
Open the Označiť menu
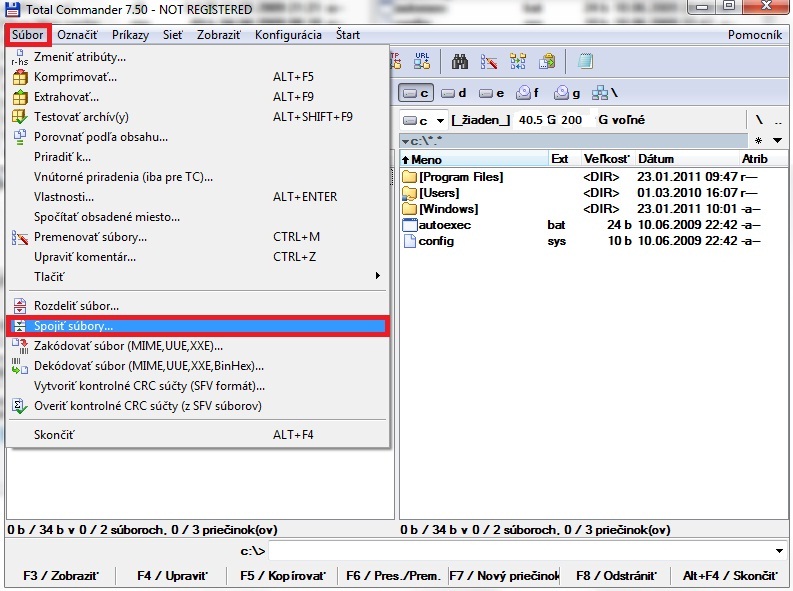77,35
